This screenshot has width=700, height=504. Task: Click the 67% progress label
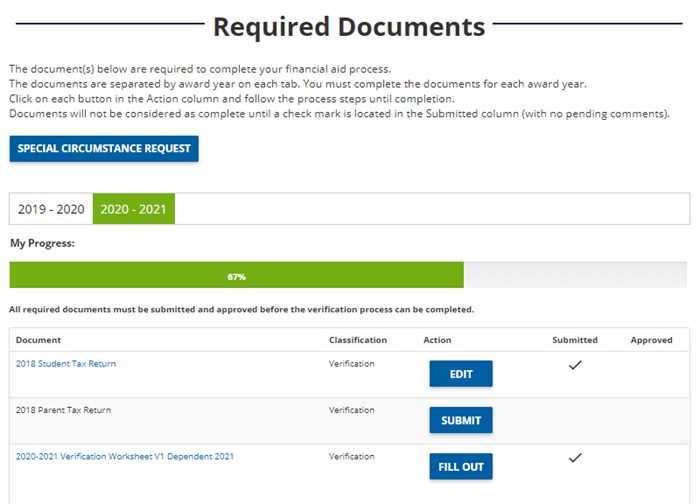(x=237, y=276)
